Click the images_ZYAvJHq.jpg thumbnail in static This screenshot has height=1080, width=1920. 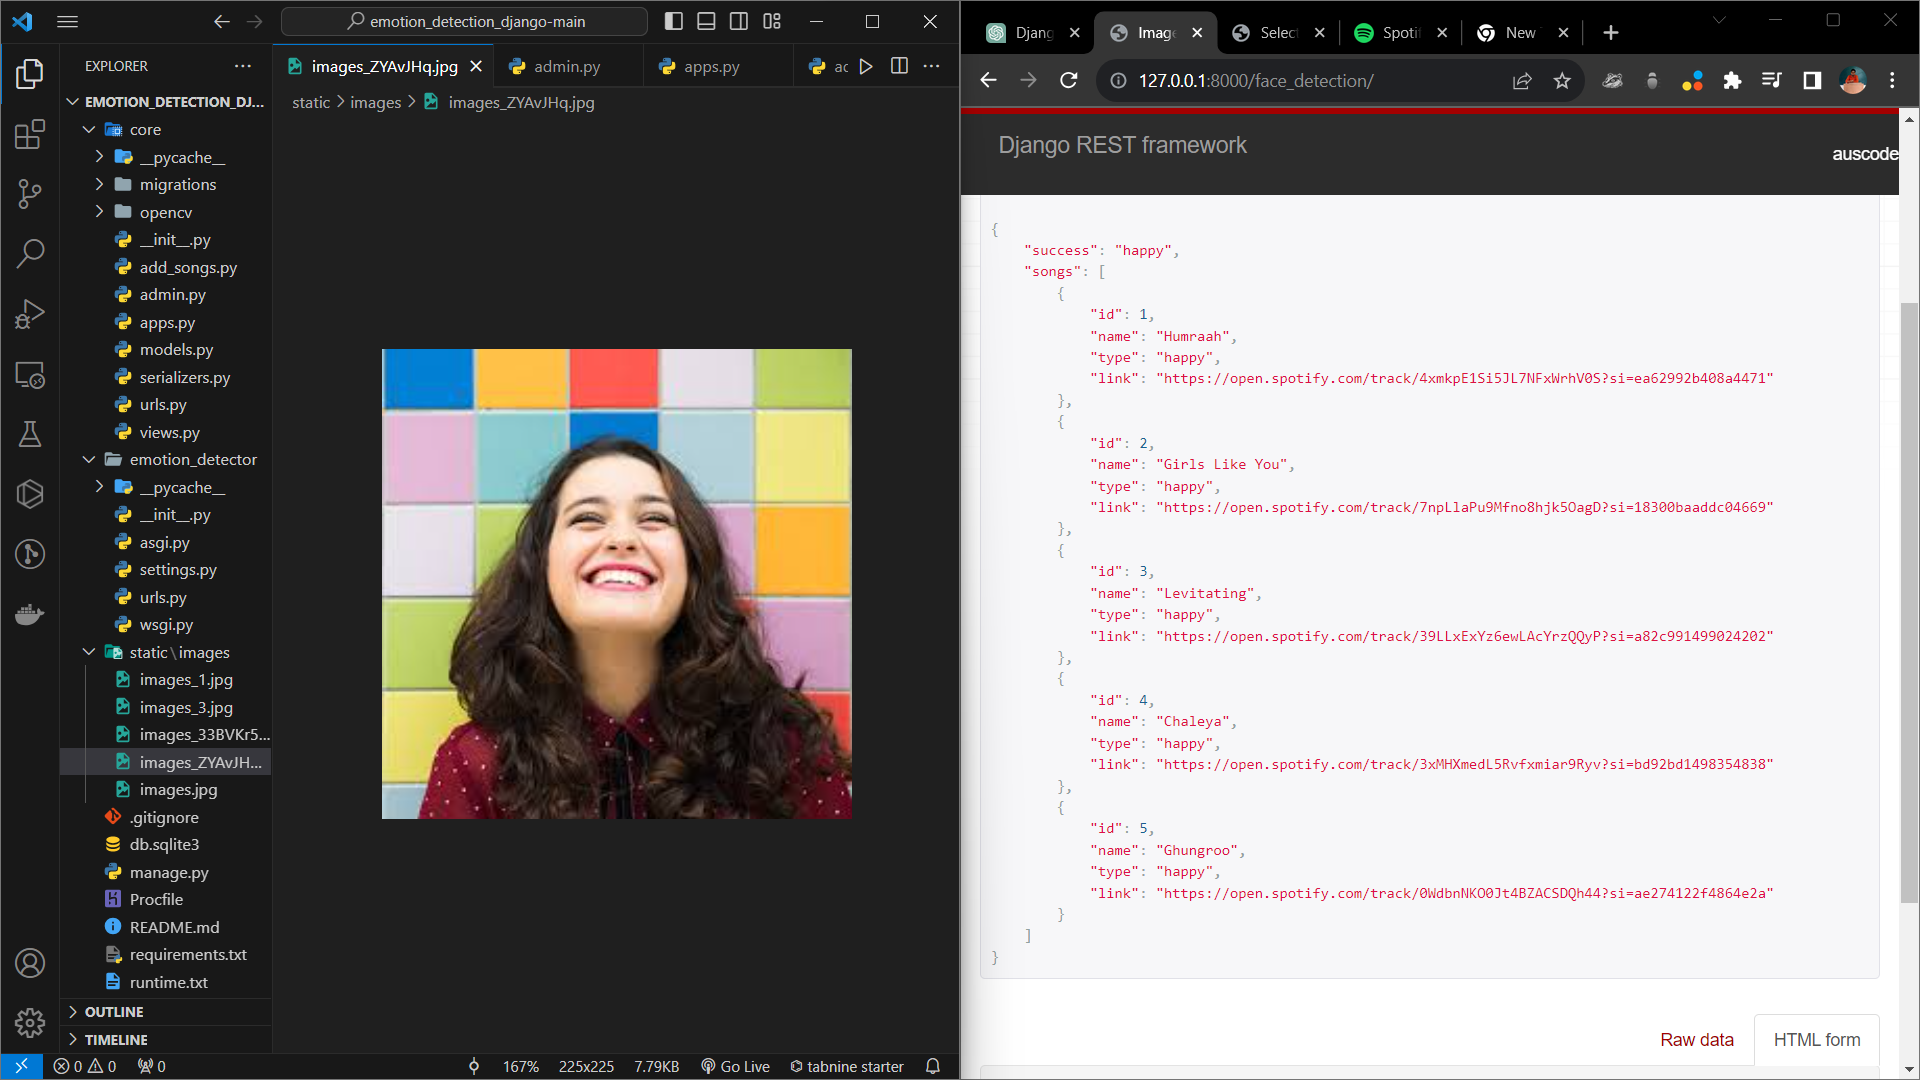[202, 762]
